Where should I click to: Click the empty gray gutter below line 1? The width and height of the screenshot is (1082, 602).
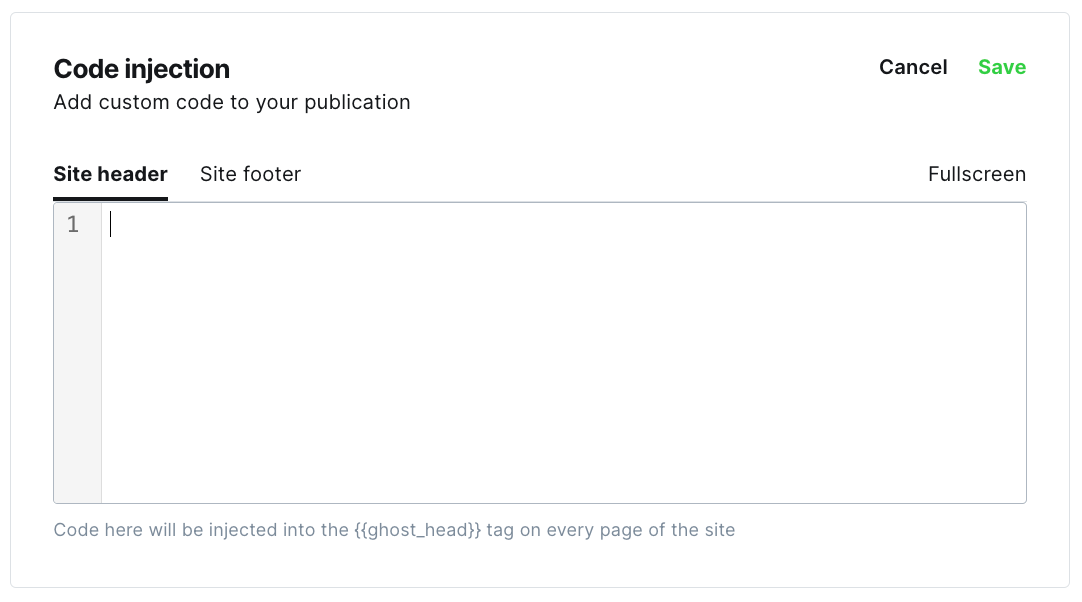(77, 369)
